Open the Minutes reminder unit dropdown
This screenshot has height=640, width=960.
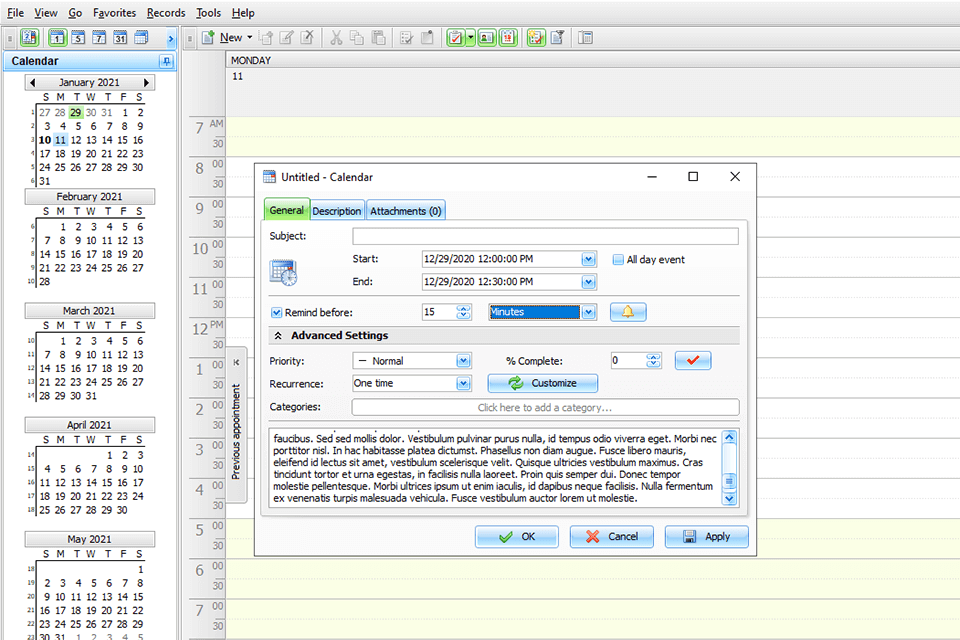point(587,311)
